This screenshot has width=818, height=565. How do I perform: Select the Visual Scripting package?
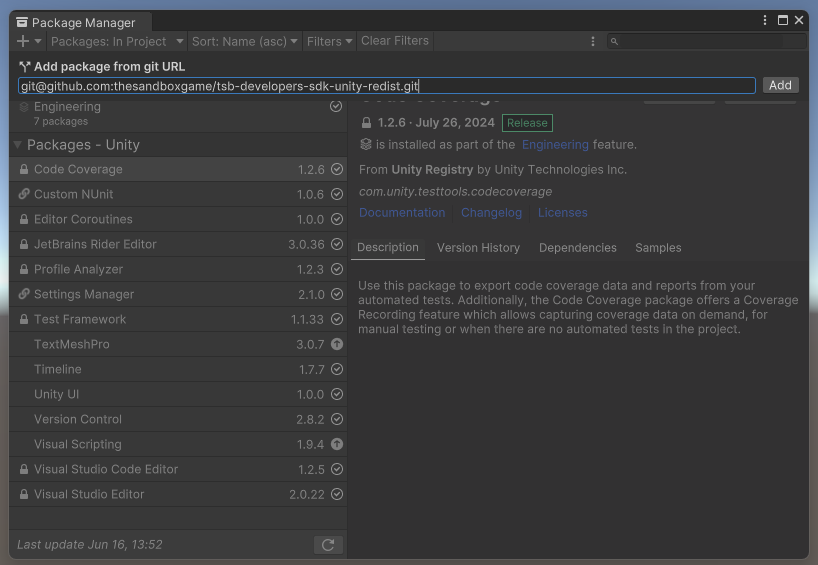tap(178, 445)
